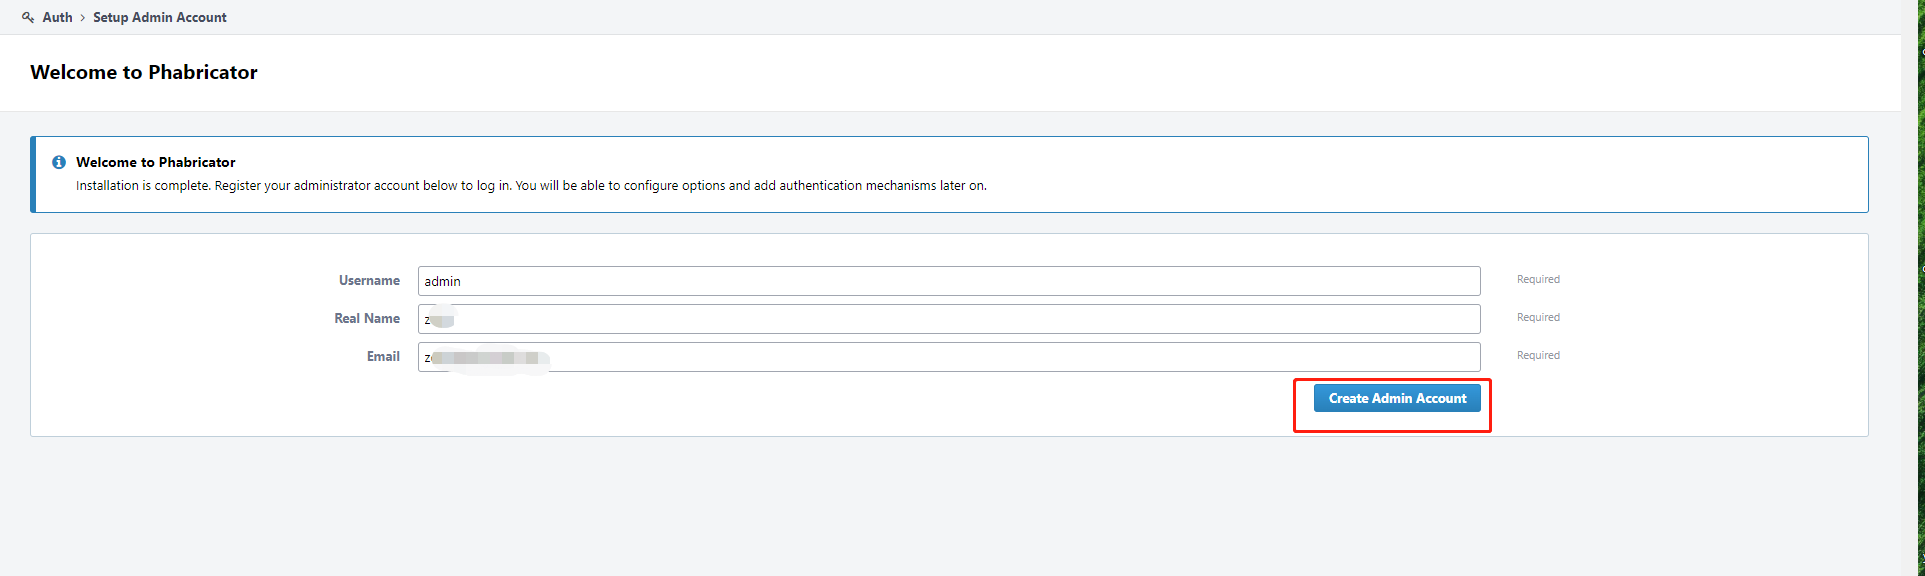
Task: Click Required caption beside Real Name field
Action: (x=1538, y=317)
